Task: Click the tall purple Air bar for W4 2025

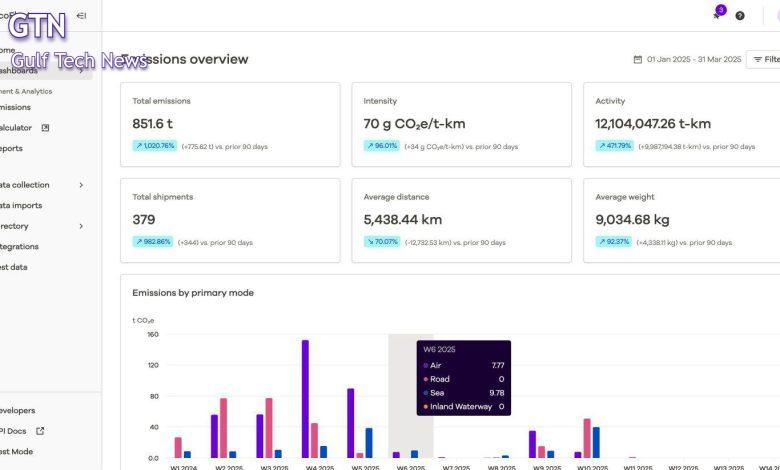Action: [x=305, y=398]
